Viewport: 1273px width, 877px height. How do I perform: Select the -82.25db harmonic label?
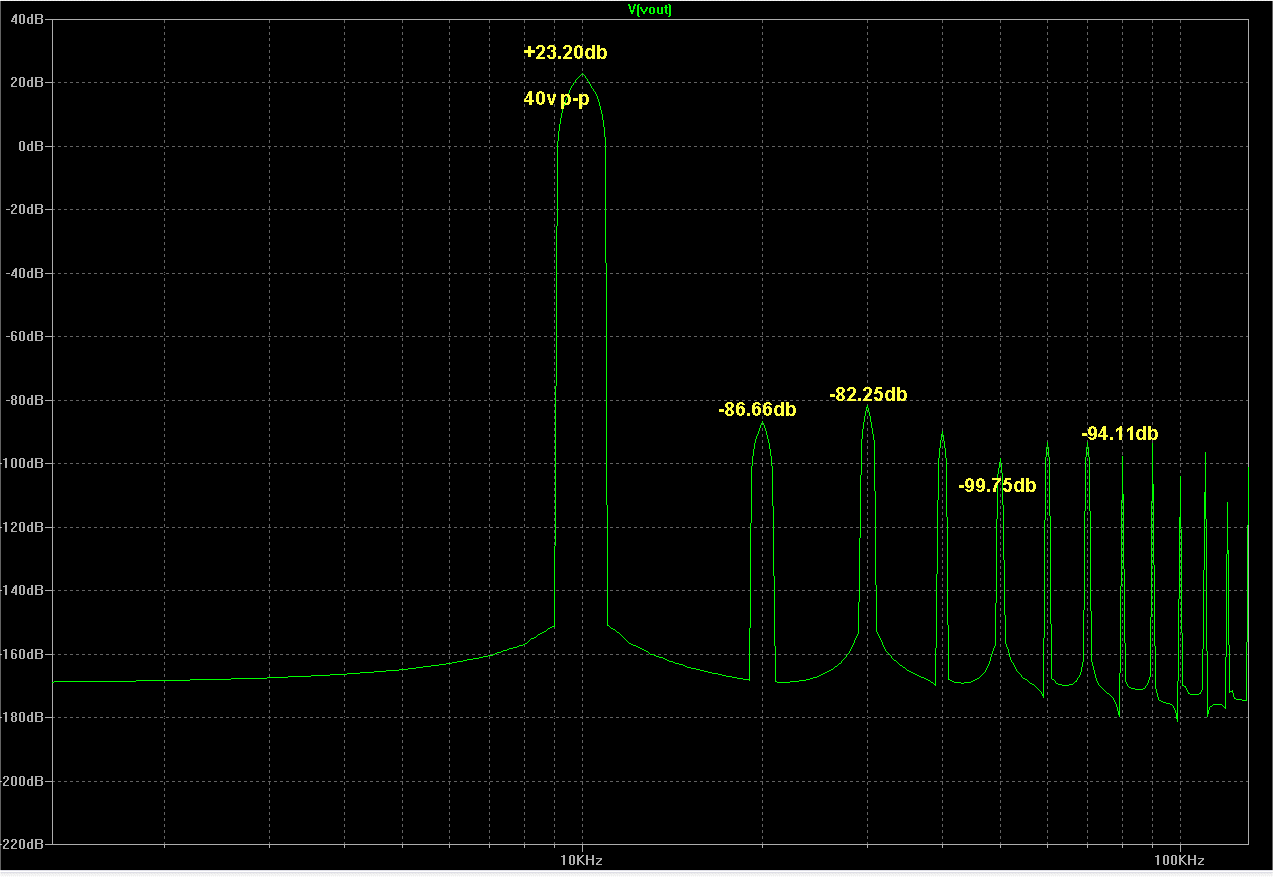[868, 395]
